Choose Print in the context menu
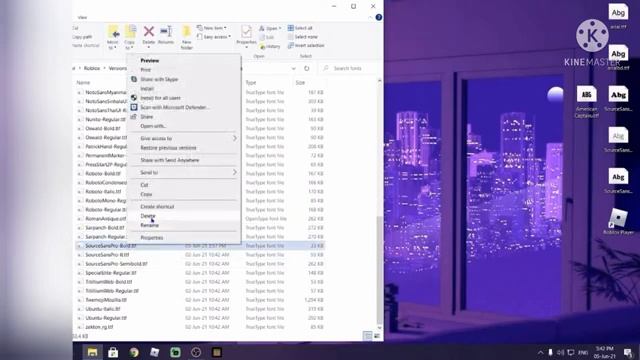The image size is (640, 360). pos(146,70)
